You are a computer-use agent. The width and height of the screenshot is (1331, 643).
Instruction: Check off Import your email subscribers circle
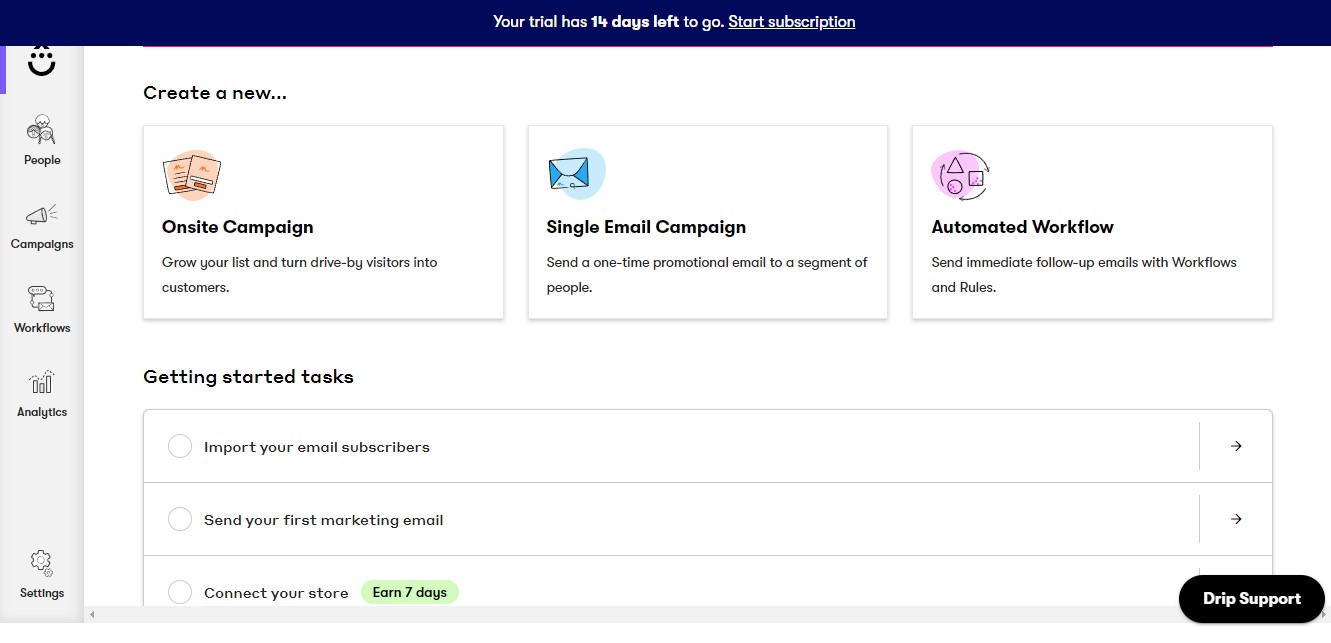[x=180, y=446]
